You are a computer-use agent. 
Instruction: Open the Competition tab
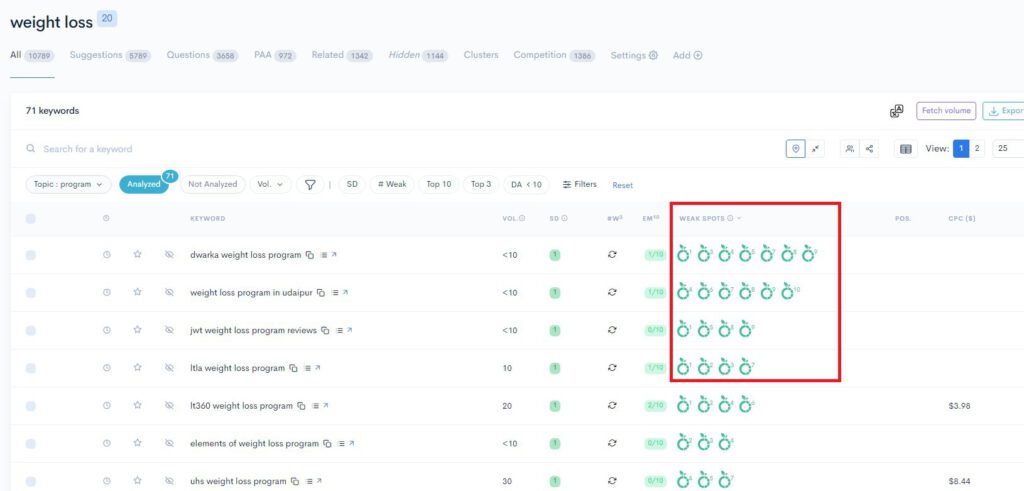click(x=554, y=55)
